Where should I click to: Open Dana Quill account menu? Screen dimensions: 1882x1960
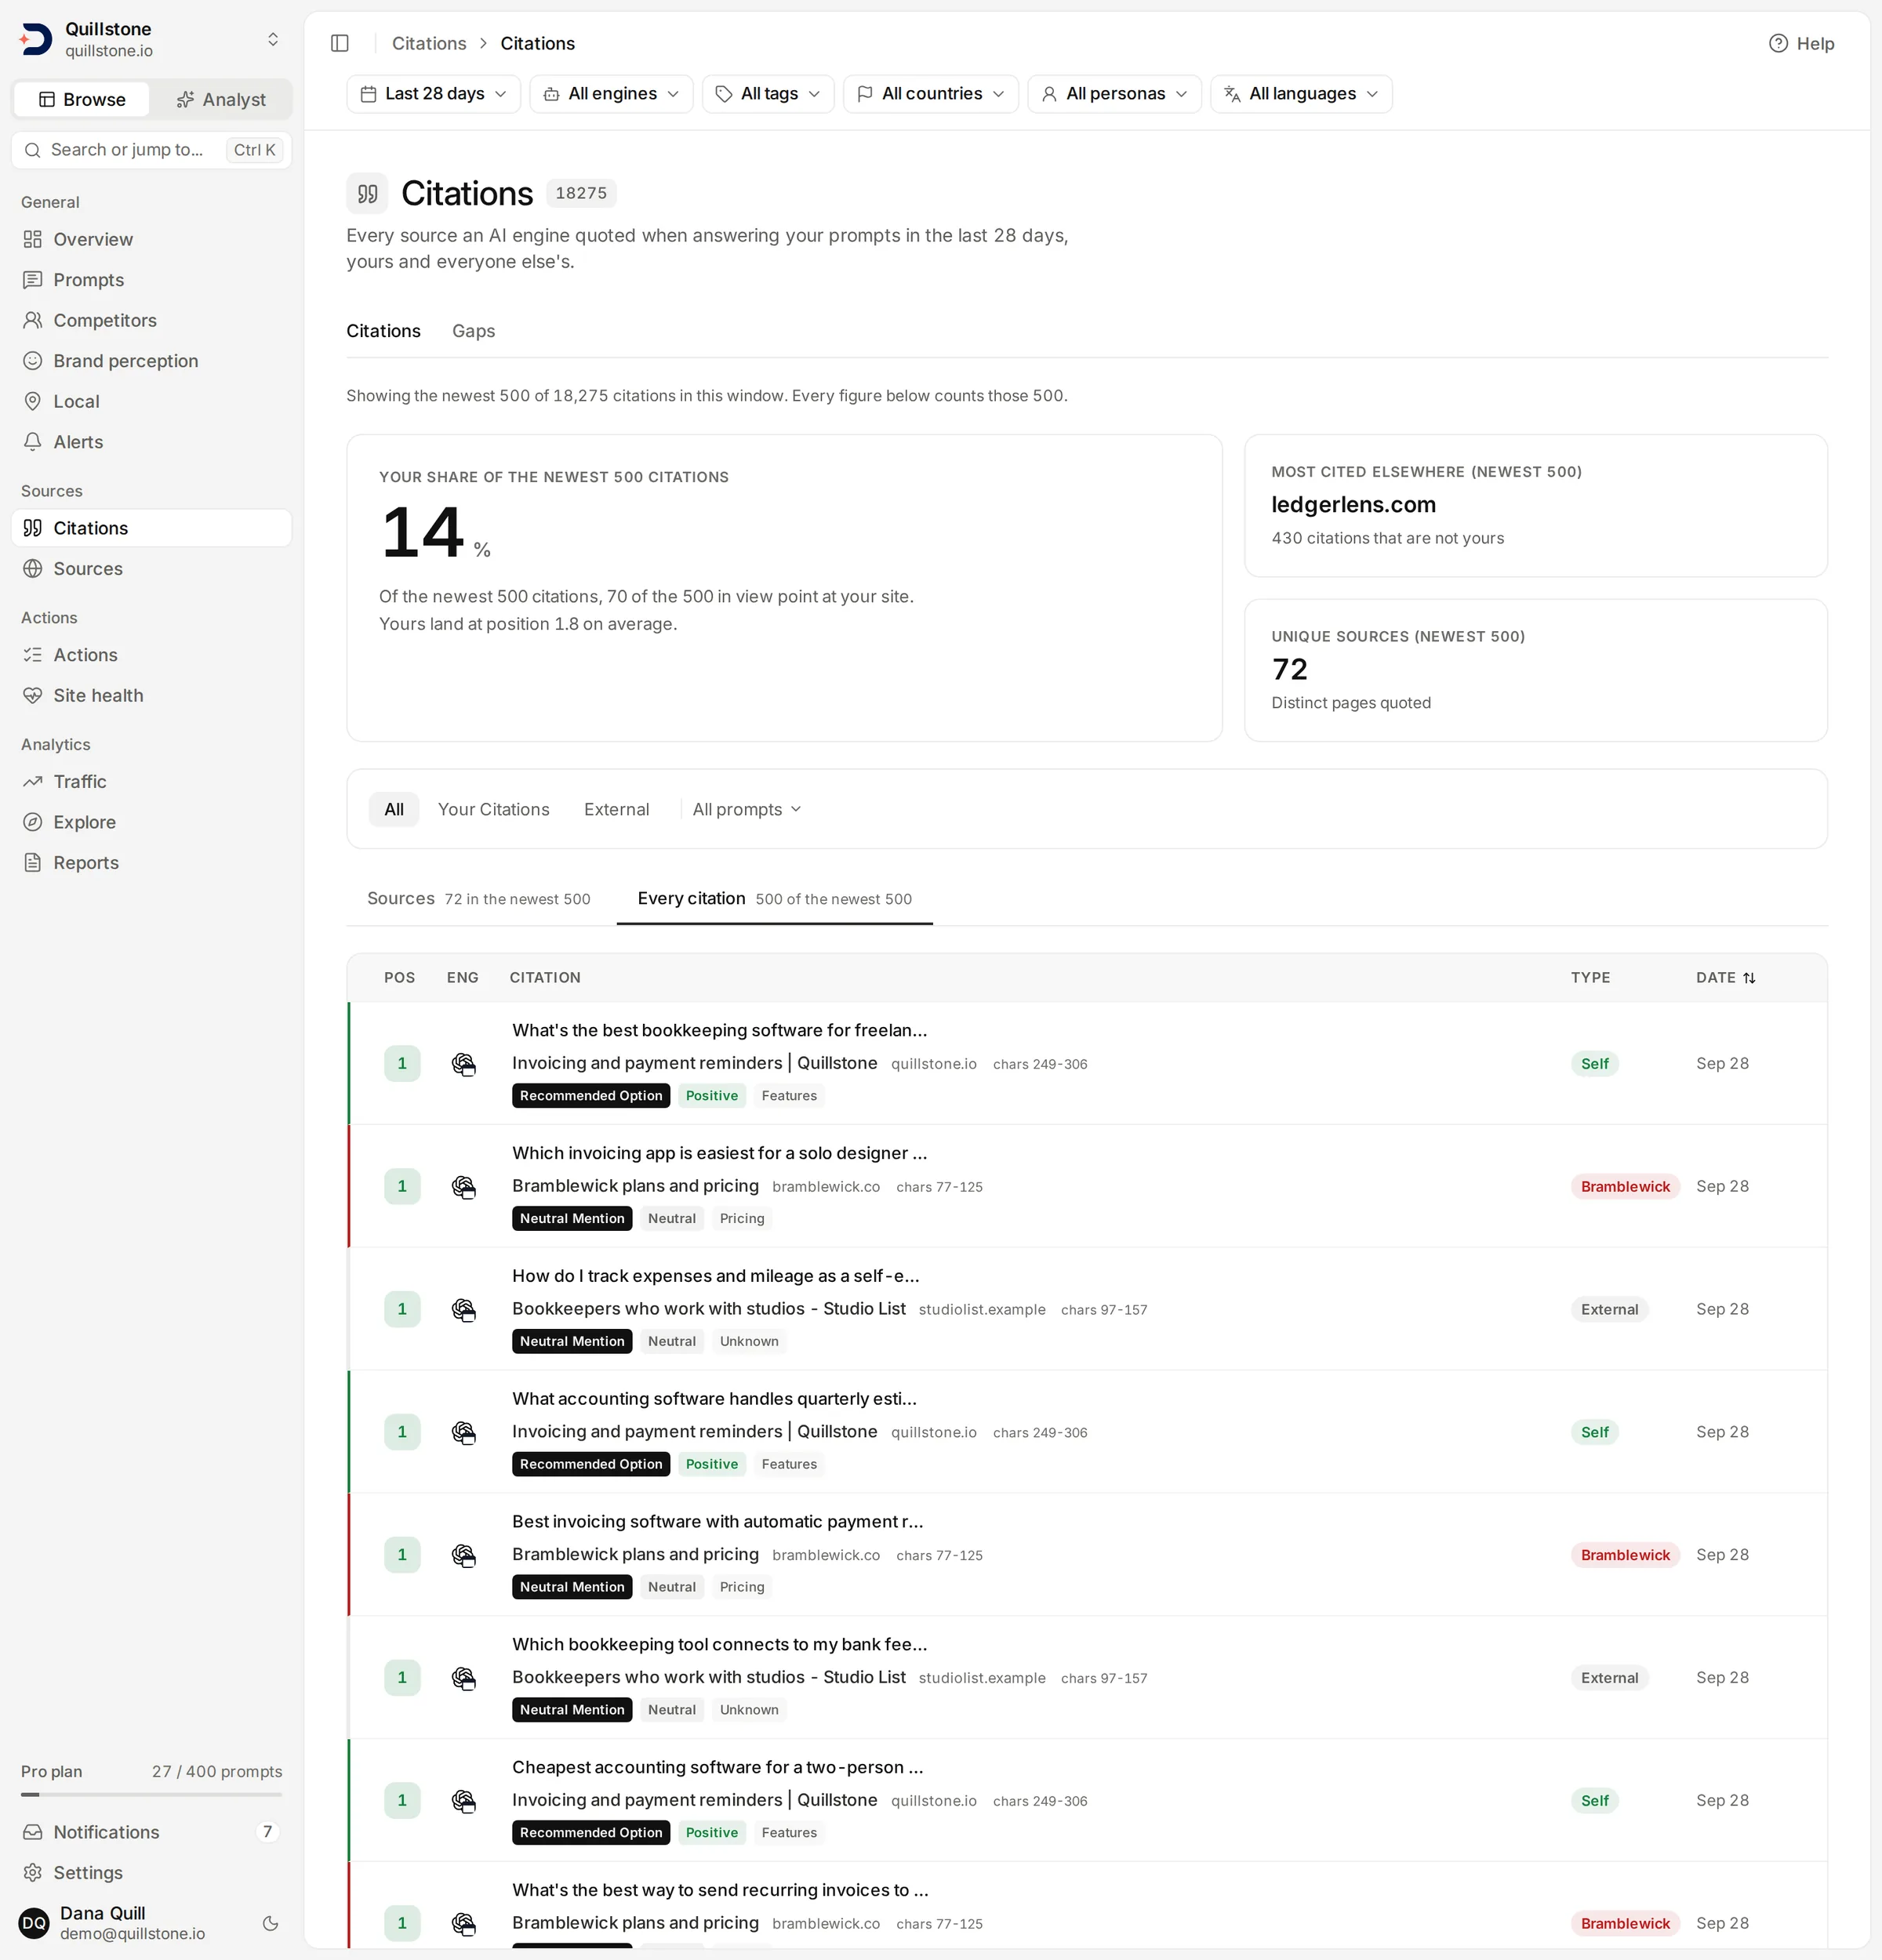coord(133,1923)
